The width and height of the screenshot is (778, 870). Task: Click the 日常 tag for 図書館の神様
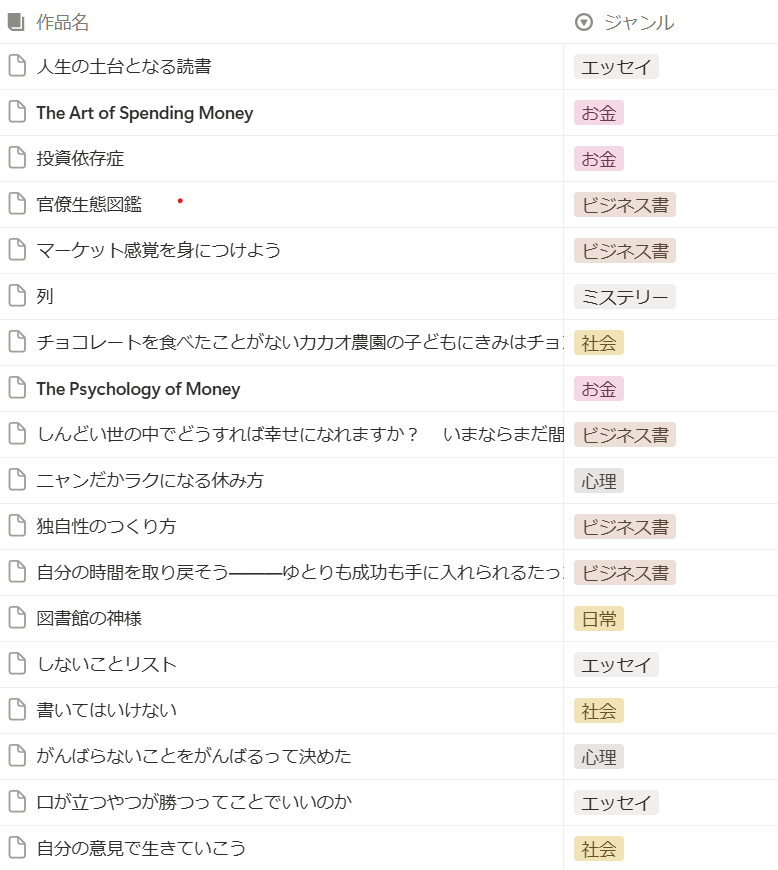[599, 619]
